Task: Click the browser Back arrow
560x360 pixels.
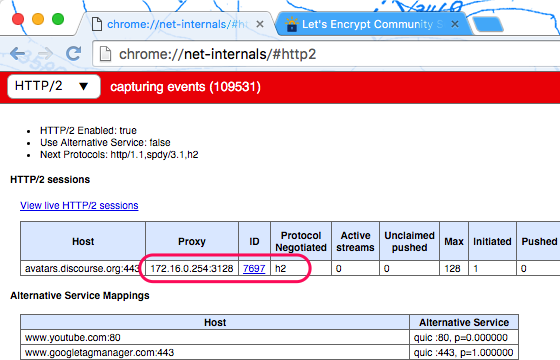Action: (18, 54)
